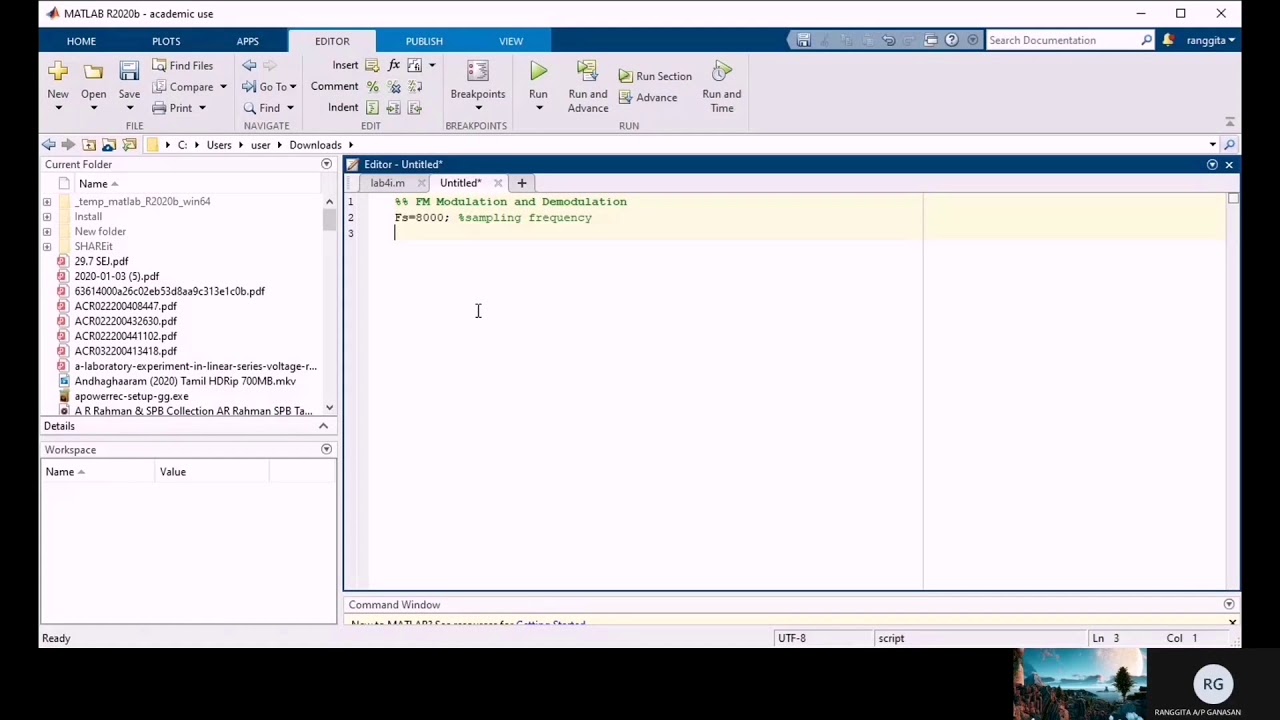Navigate back with the blue arrow in Navigate group
The image size is (1280, 720).
coord(249,65)
